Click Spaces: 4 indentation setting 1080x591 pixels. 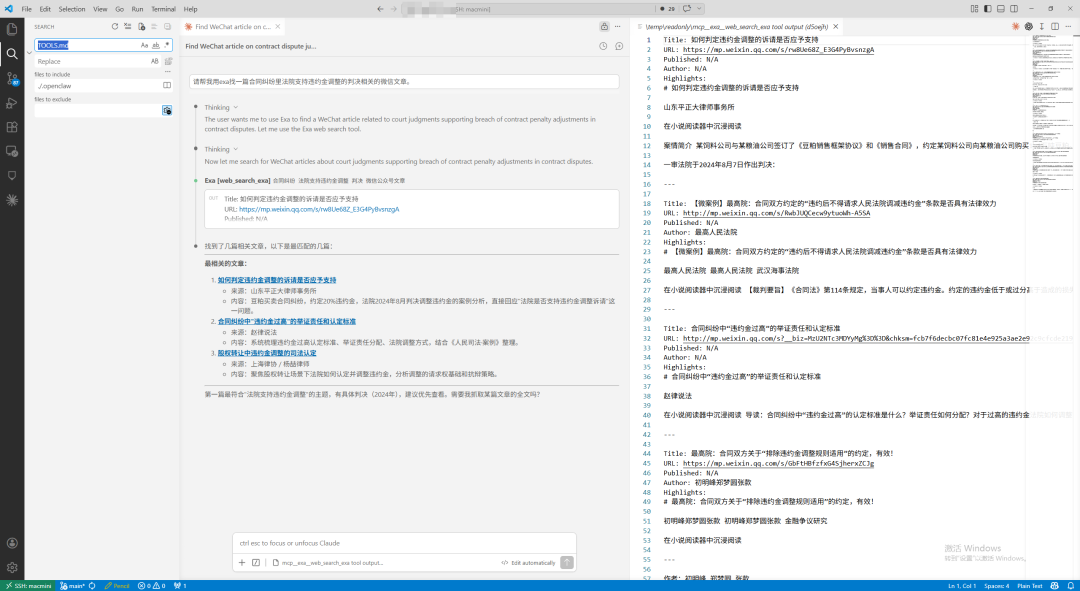pyautogui.click(x=996, y=585)
